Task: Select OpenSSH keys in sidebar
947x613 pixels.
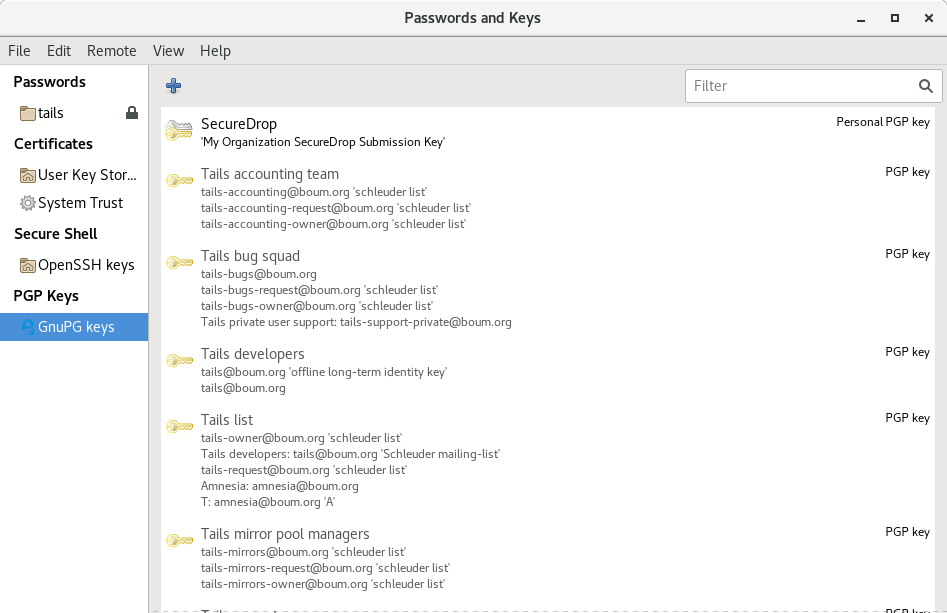Action: [74, 265]
